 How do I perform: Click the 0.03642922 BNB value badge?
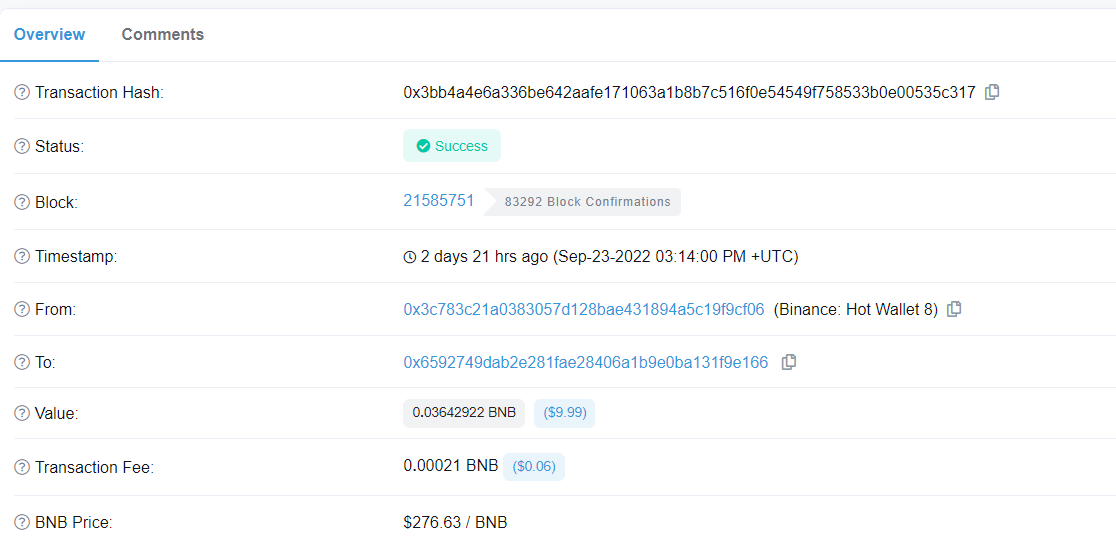click(464, 413)
